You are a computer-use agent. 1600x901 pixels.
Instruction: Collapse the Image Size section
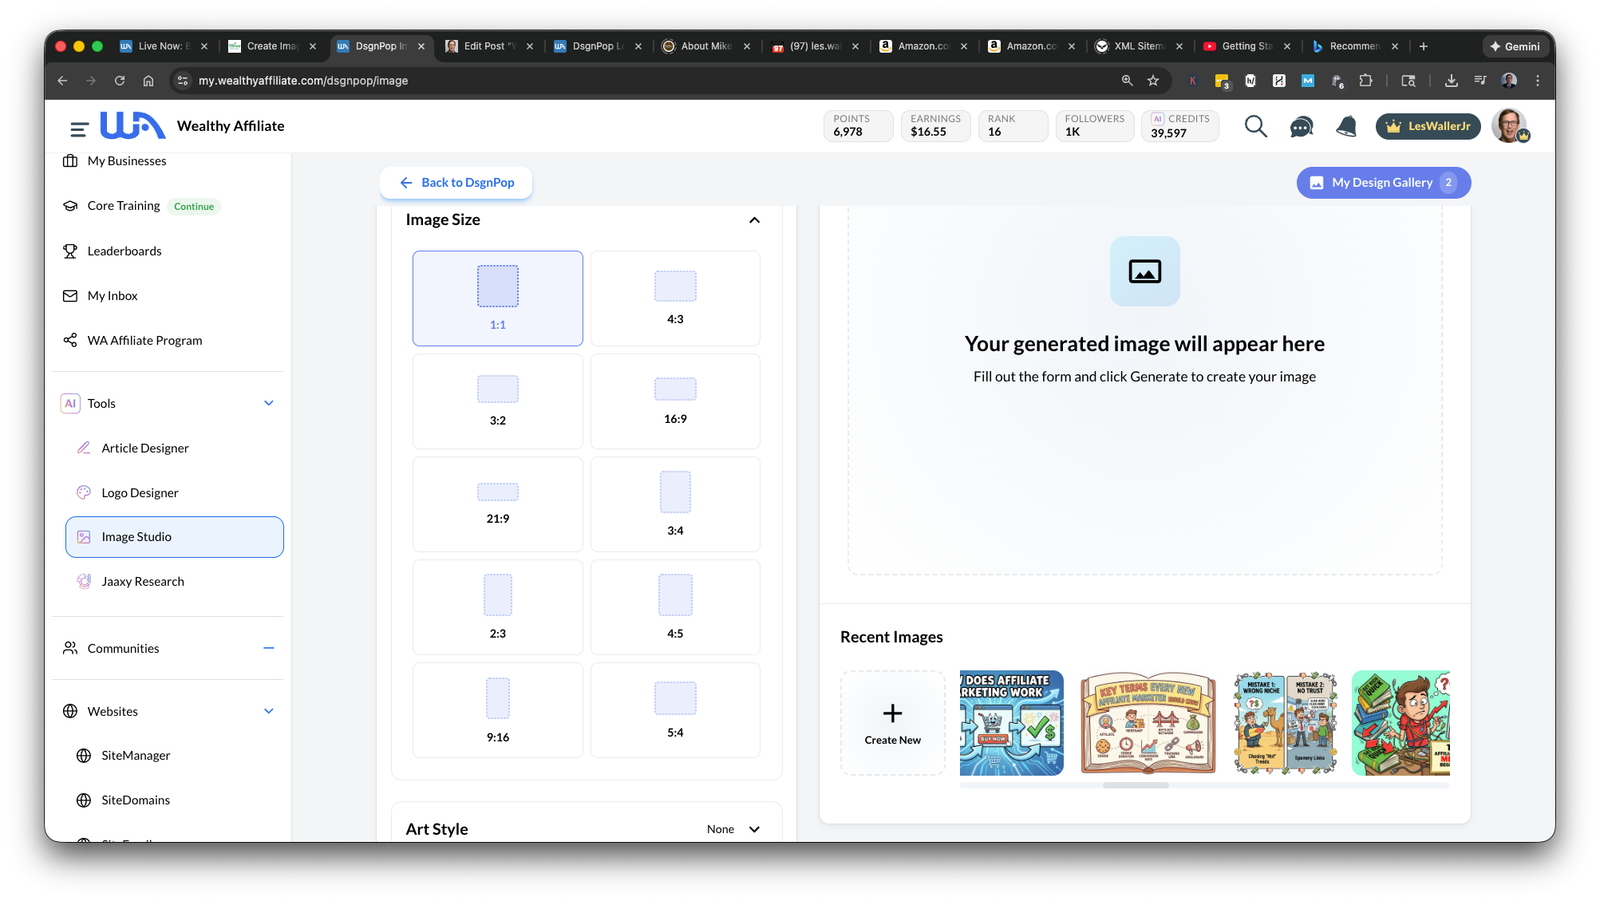click(754, 220)
